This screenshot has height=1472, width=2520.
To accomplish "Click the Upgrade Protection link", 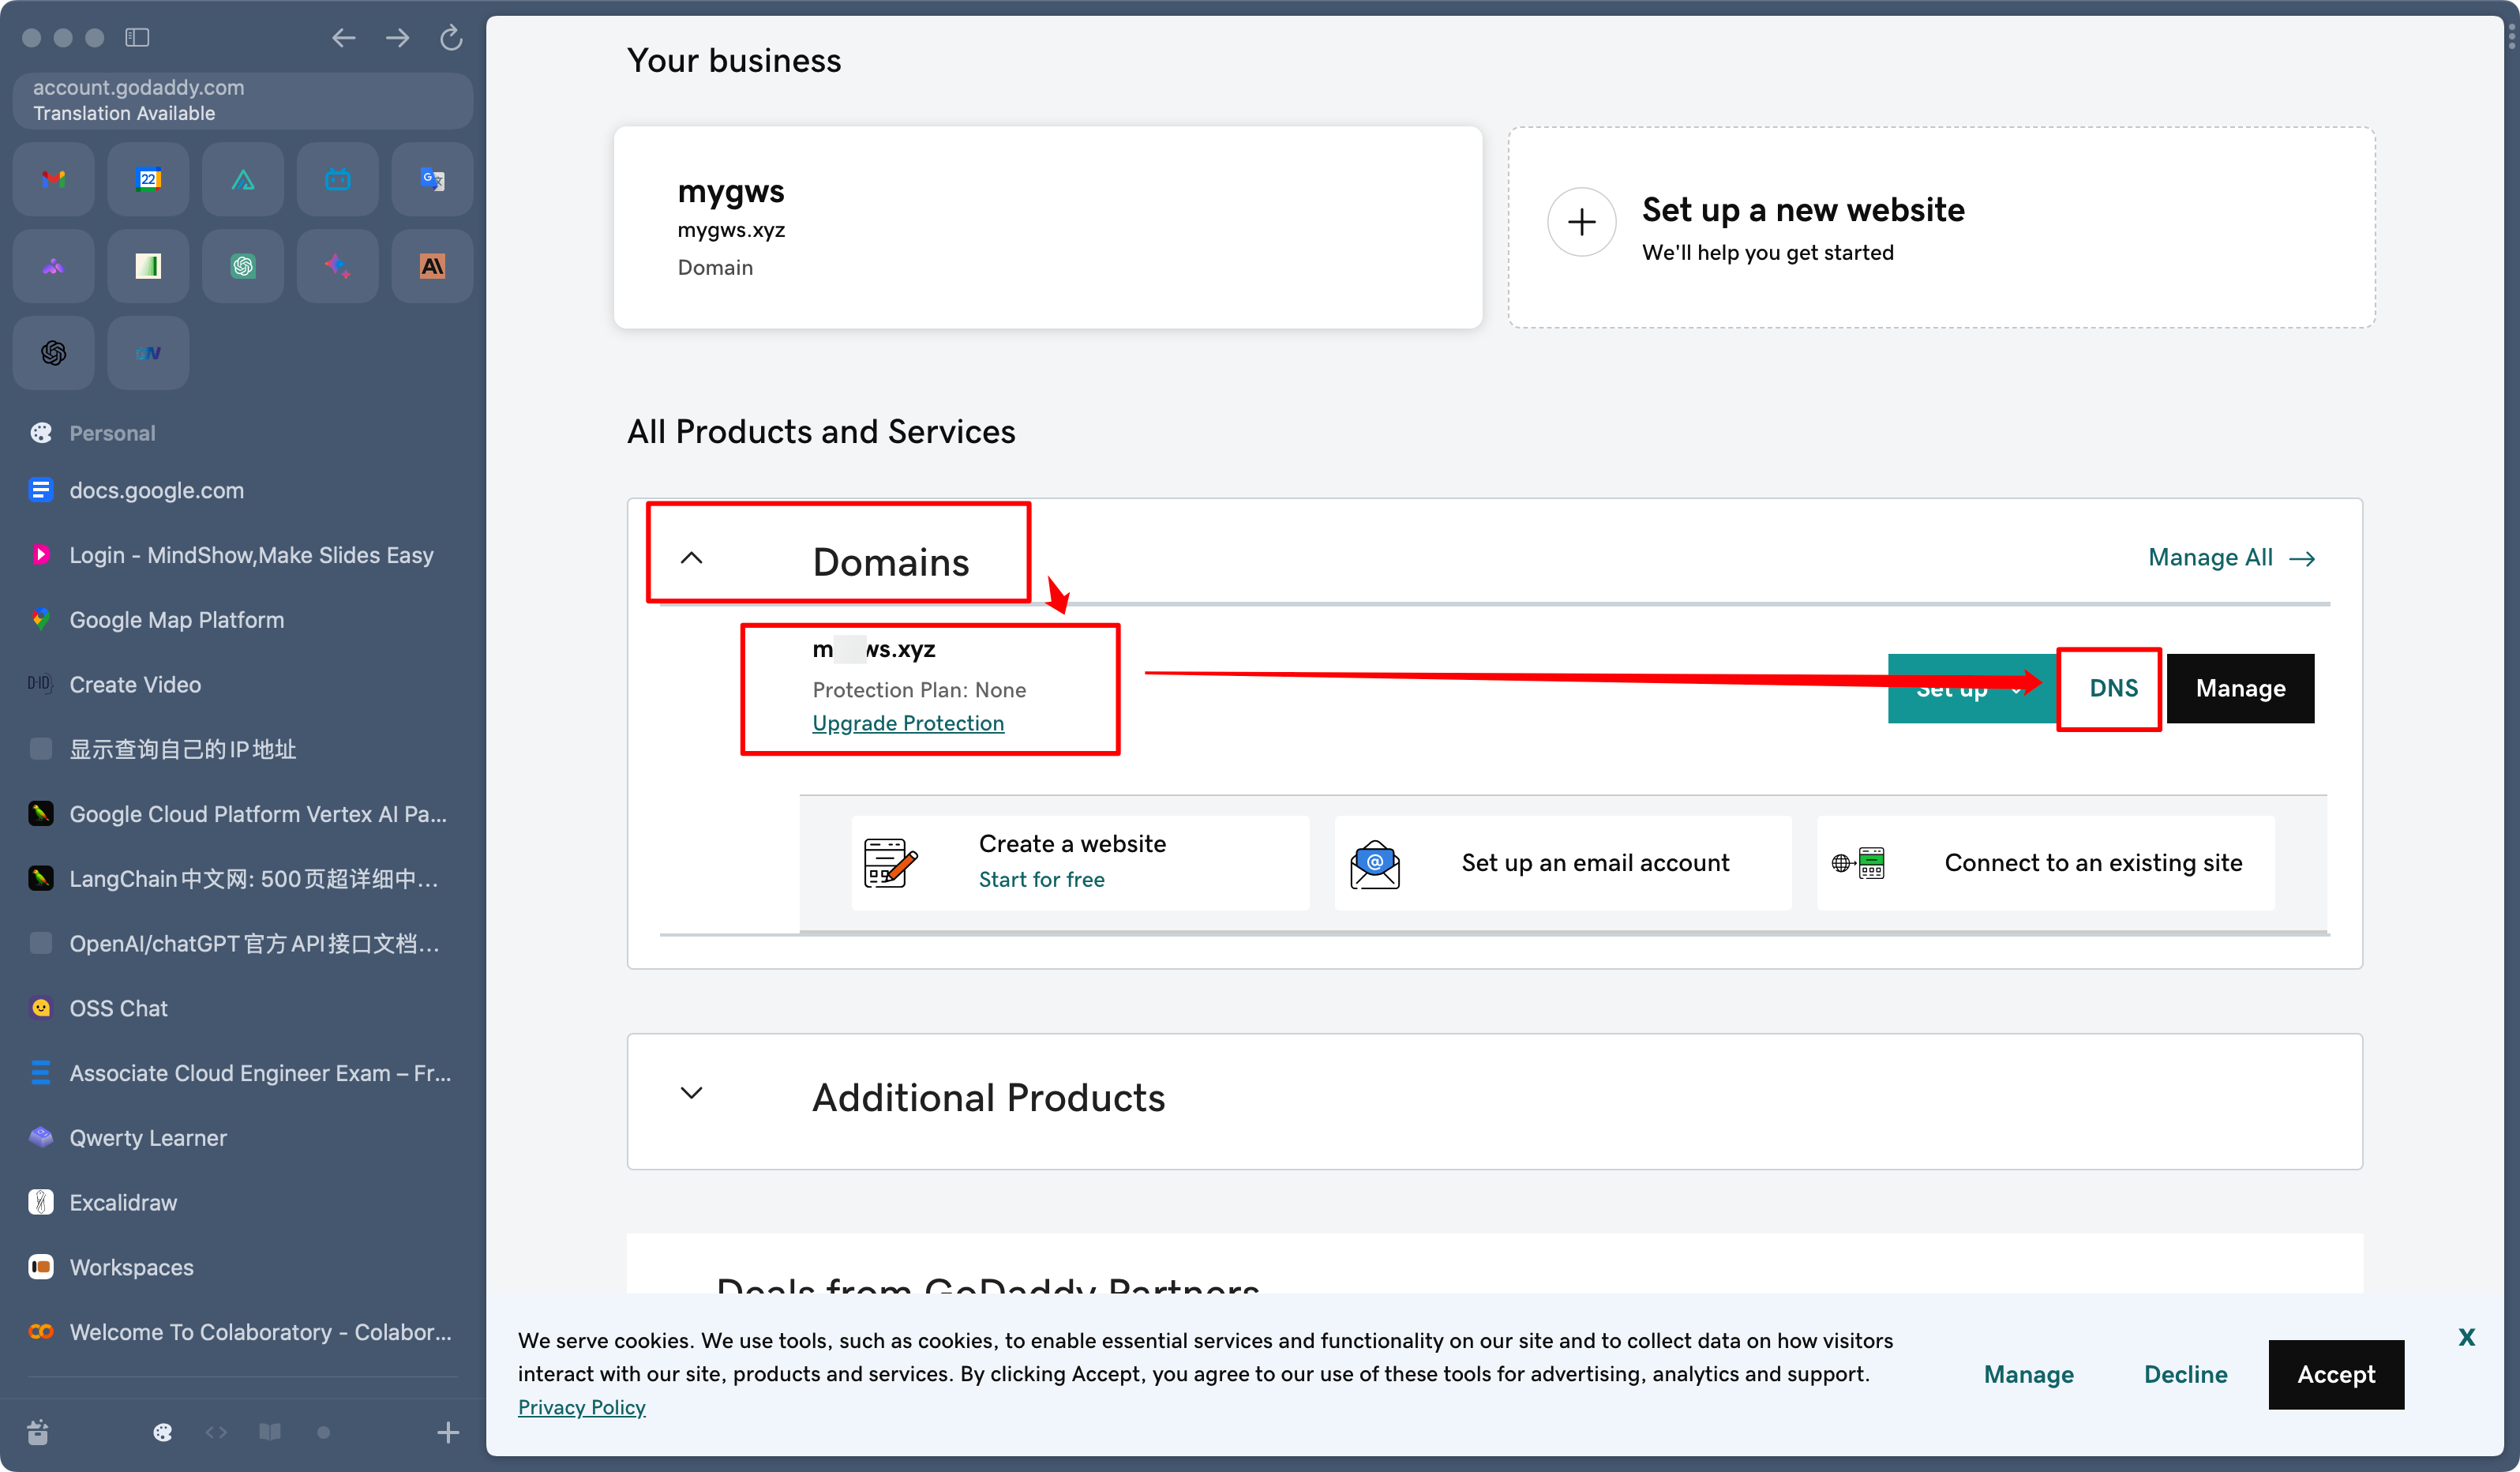I will click(907, 723).
